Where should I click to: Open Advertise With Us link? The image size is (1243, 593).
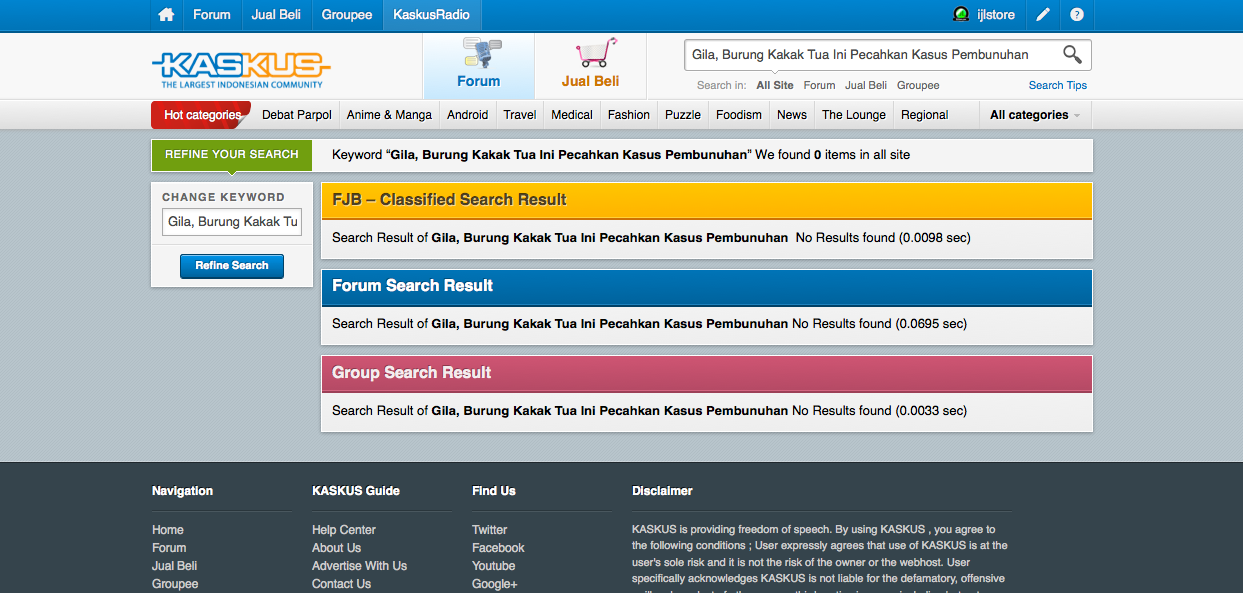point(359,566)
